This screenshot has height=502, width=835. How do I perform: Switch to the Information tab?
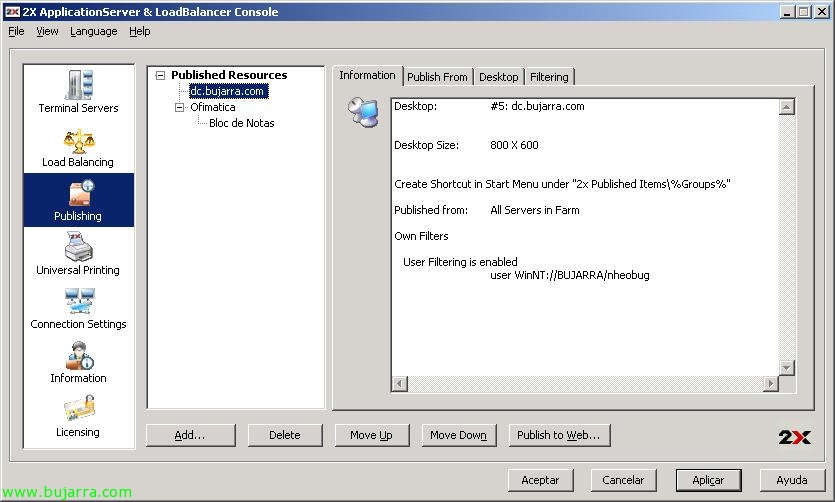(367, 75)
